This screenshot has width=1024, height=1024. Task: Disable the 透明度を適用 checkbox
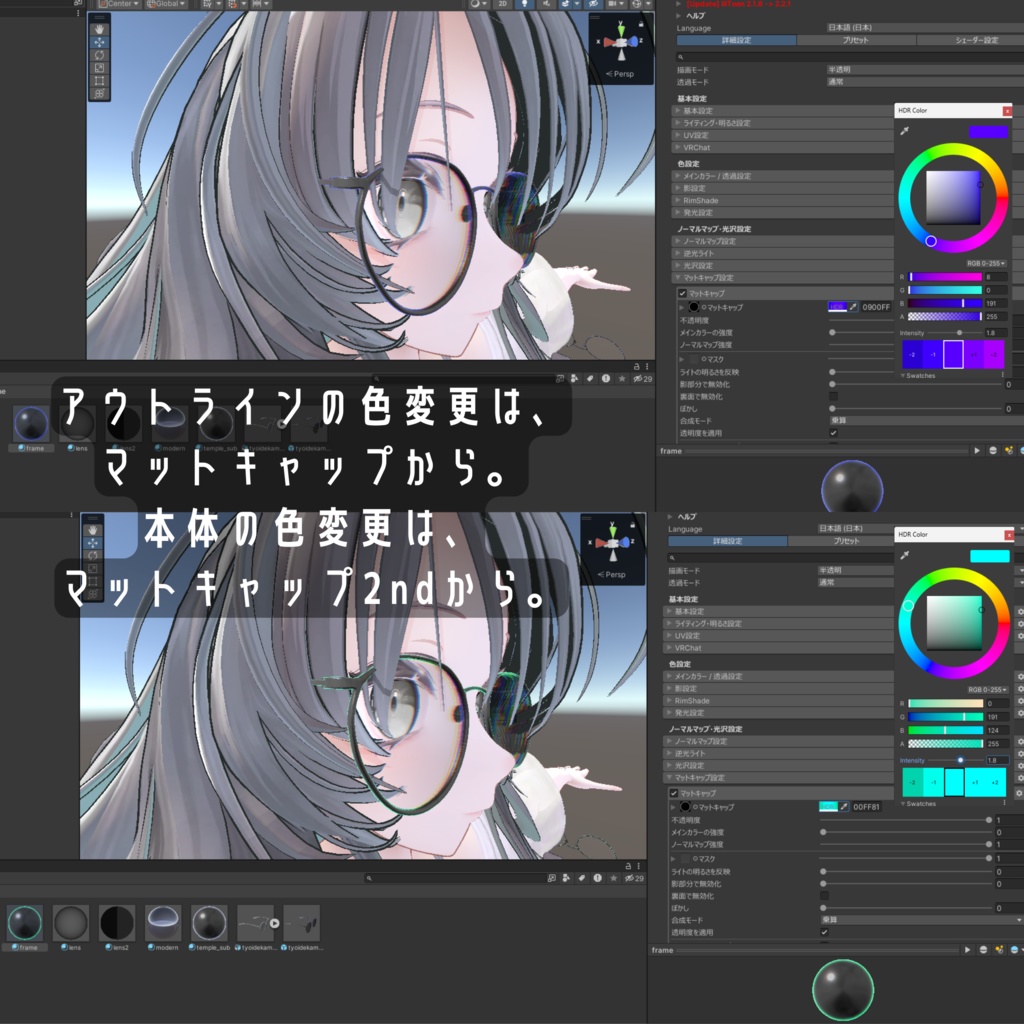pyautogui.click(x=833, y=434)
